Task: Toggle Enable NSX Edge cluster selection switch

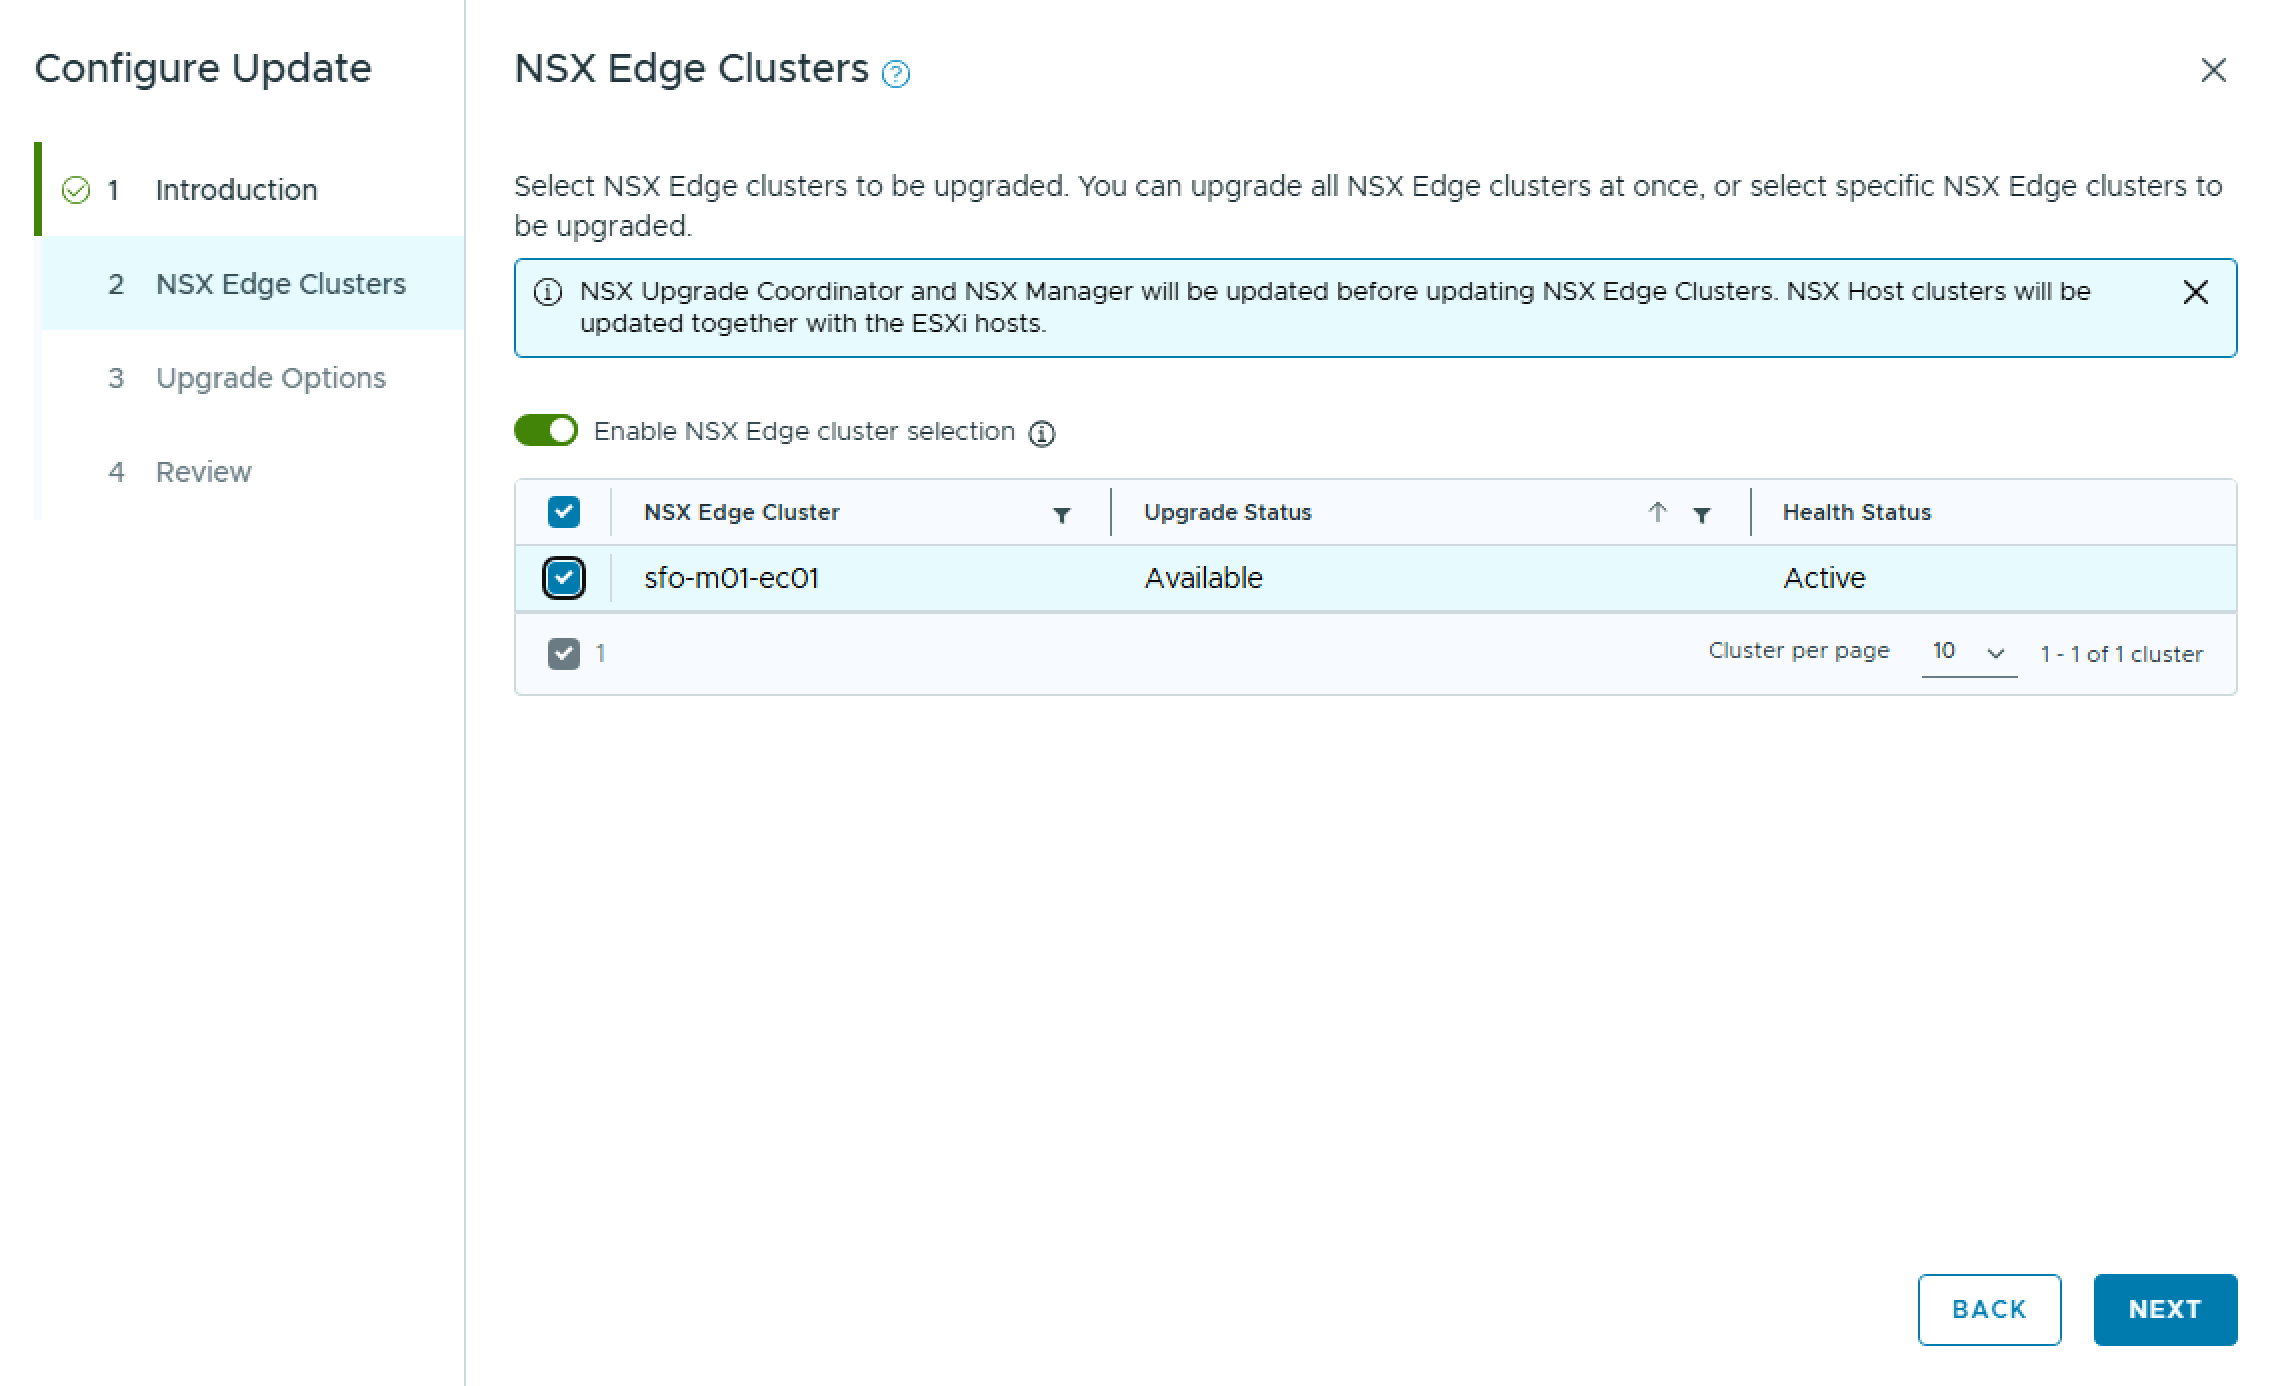Action: [x=546, y=431]
